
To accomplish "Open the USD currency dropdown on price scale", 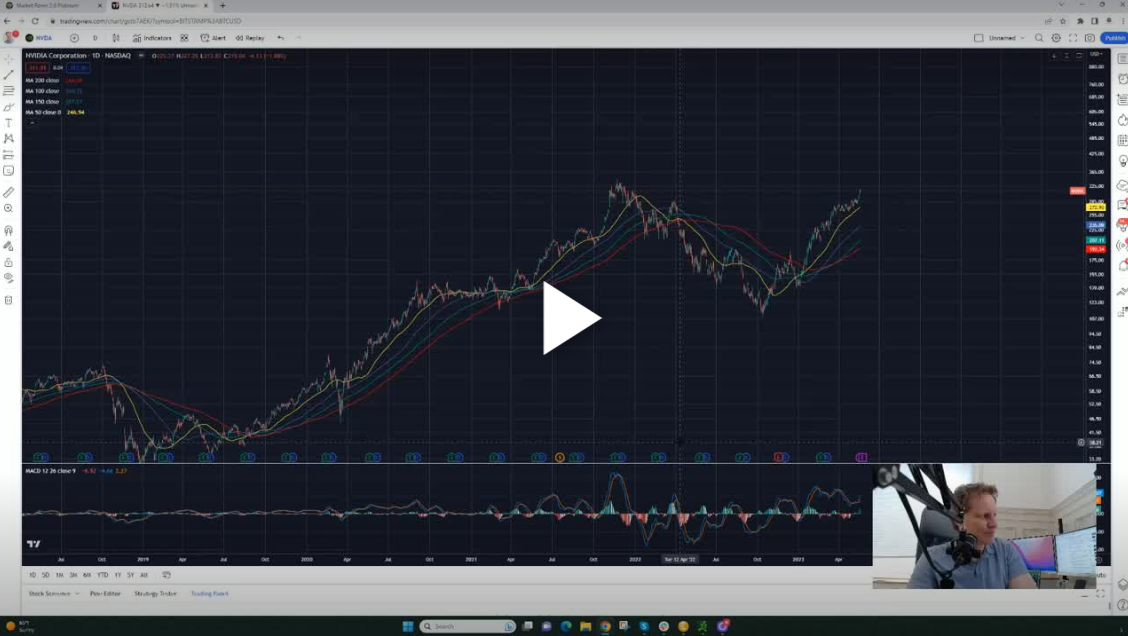I will pyautogui.click(x=1096, y=55).
